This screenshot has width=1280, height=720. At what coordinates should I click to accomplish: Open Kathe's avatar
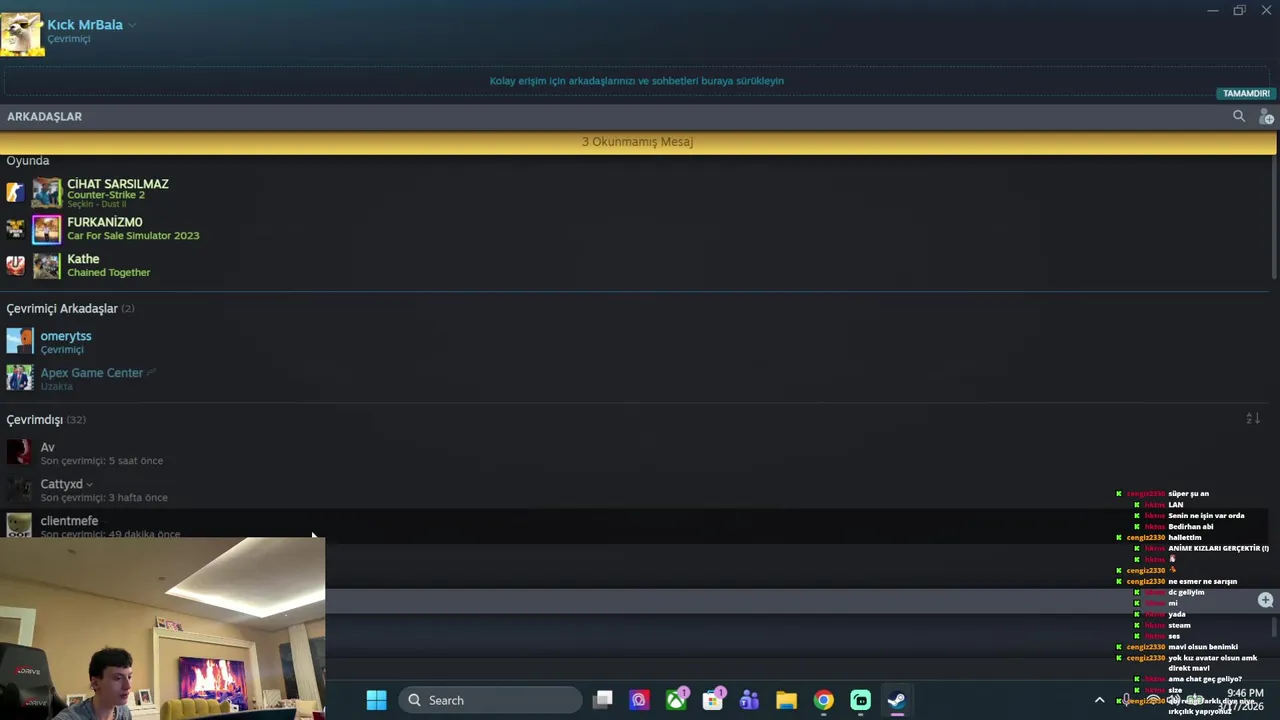[x=47, y=265]
